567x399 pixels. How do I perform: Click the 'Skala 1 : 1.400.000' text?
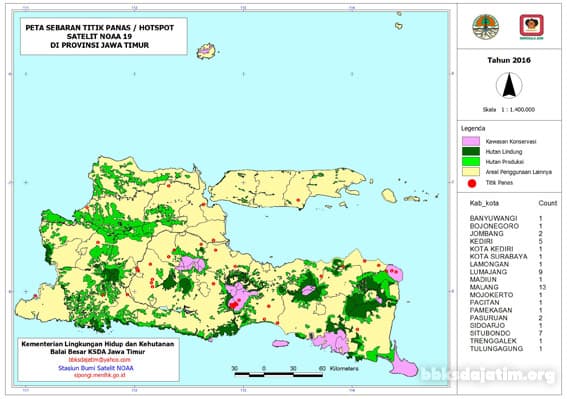click(x=508, y=110)
